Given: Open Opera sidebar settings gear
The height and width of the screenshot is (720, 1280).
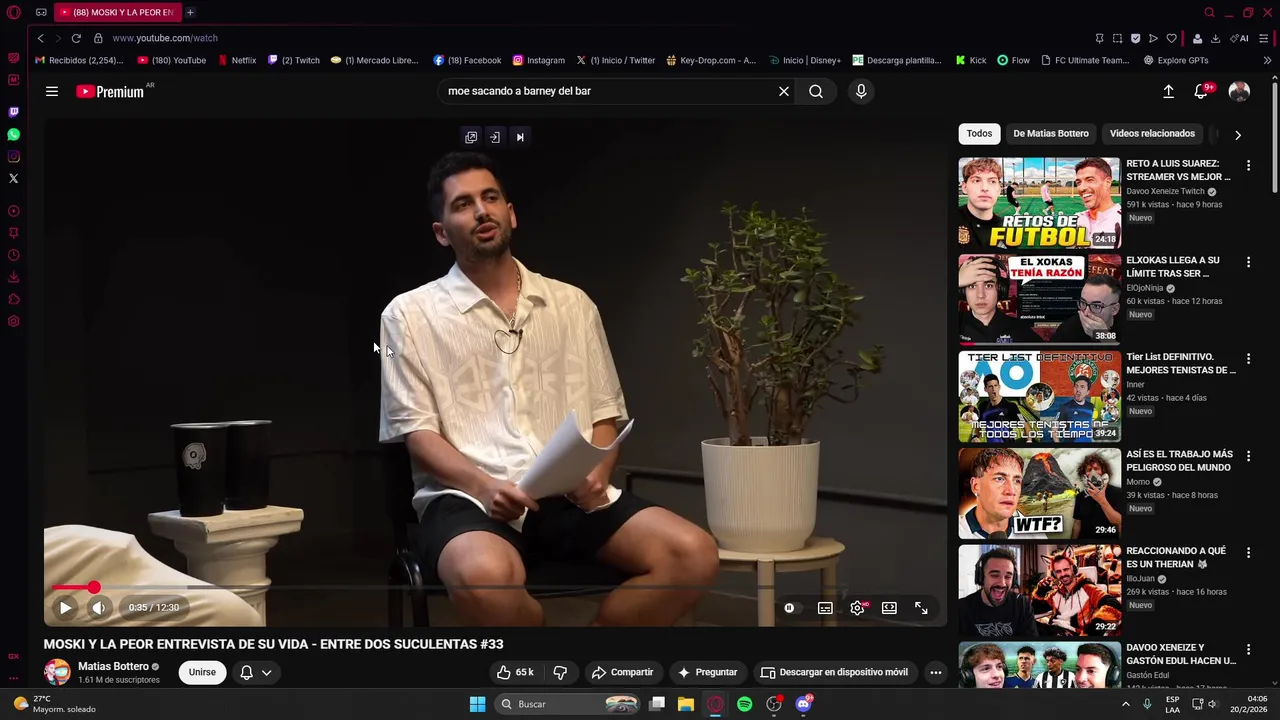Looking at the screenshot, I should [x=13, y=321].
